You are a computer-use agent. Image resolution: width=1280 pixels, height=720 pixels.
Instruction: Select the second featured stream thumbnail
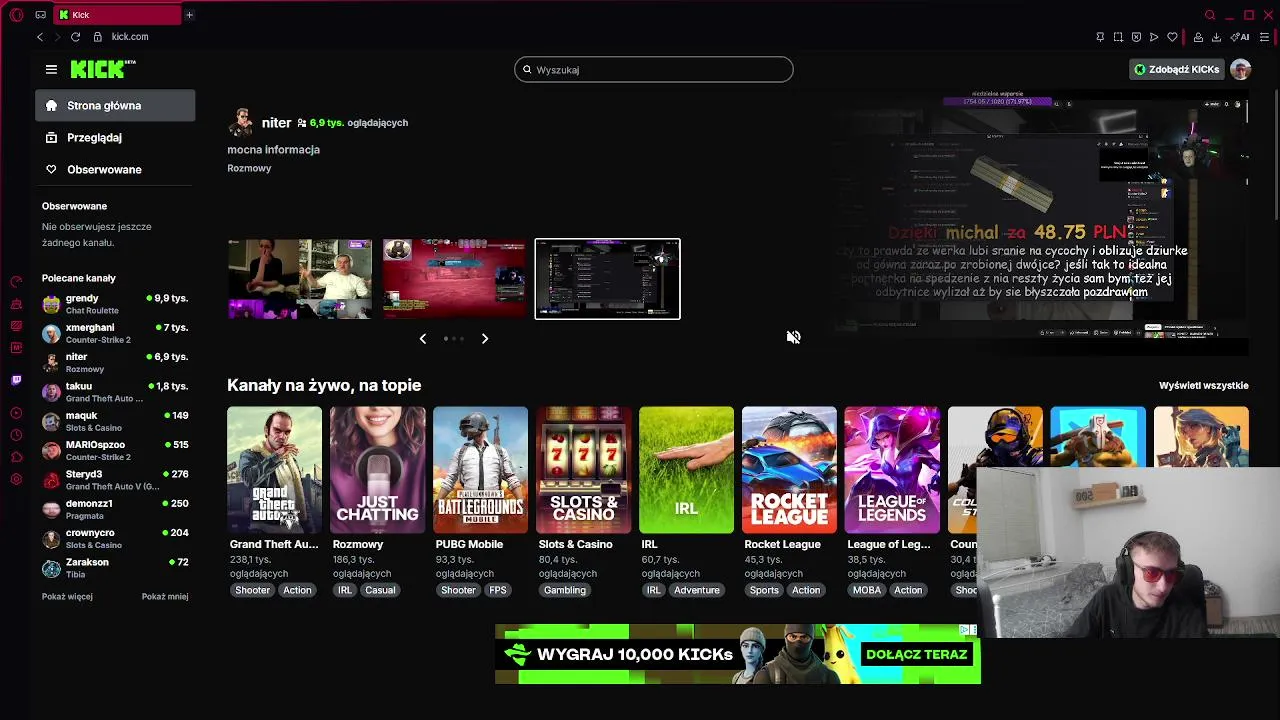pos(453,279)
